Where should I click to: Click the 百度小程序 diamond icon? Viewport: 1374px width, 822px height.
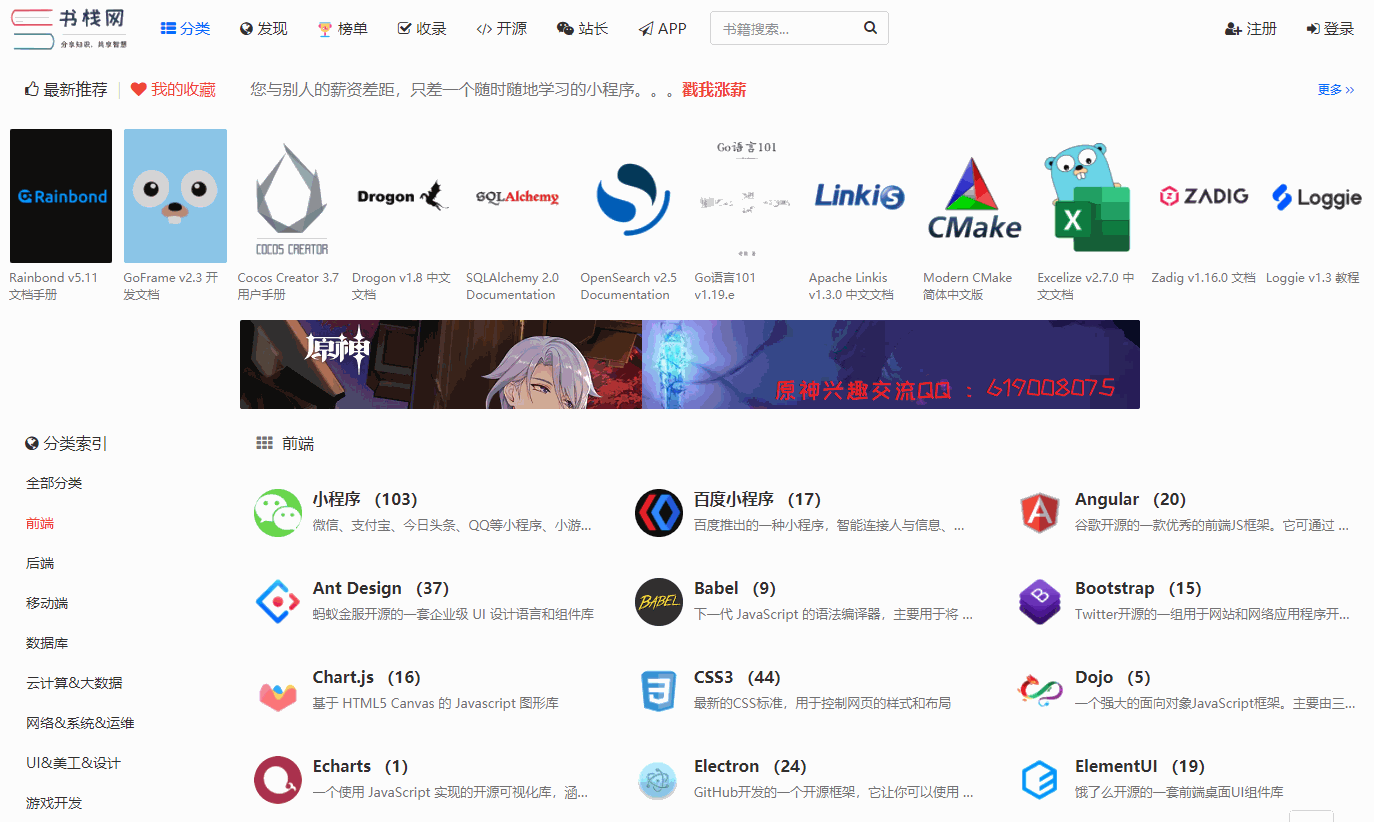(658, 512)
